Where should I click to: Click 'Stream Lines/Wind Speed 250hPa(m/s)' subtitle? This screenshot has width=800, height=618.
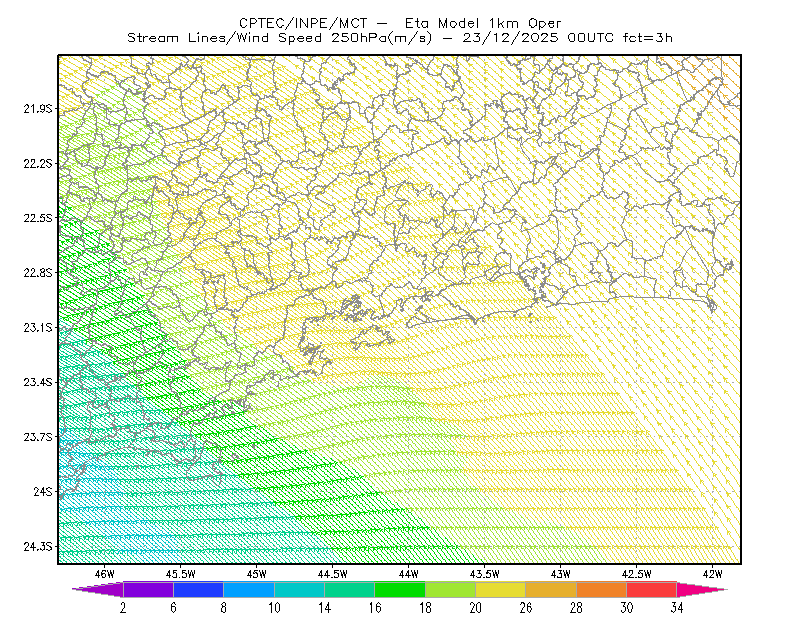pos(279,38)
